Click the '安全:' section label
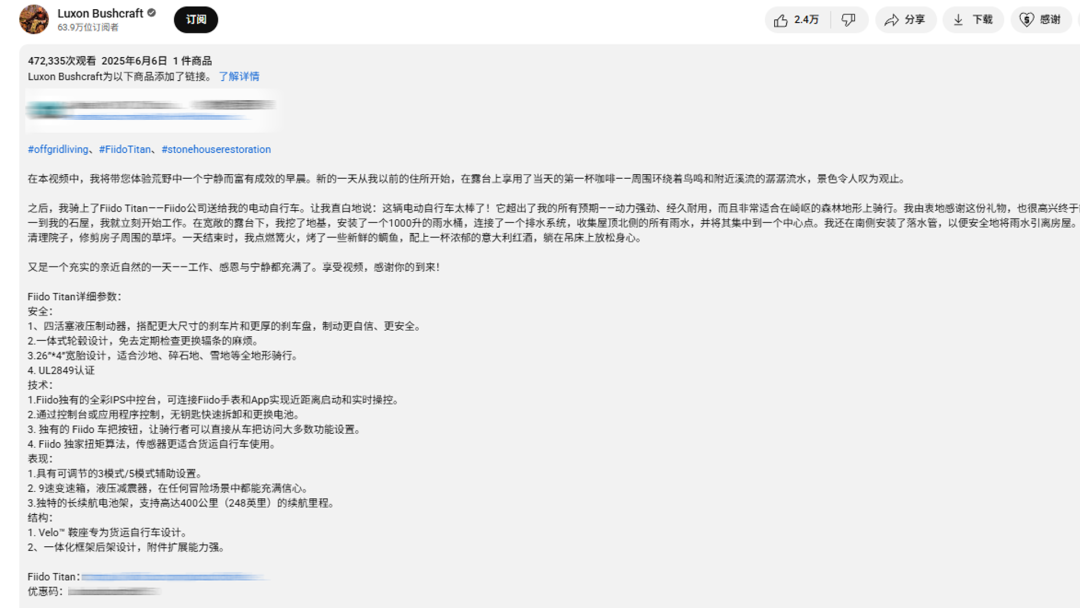 (40, 311)
